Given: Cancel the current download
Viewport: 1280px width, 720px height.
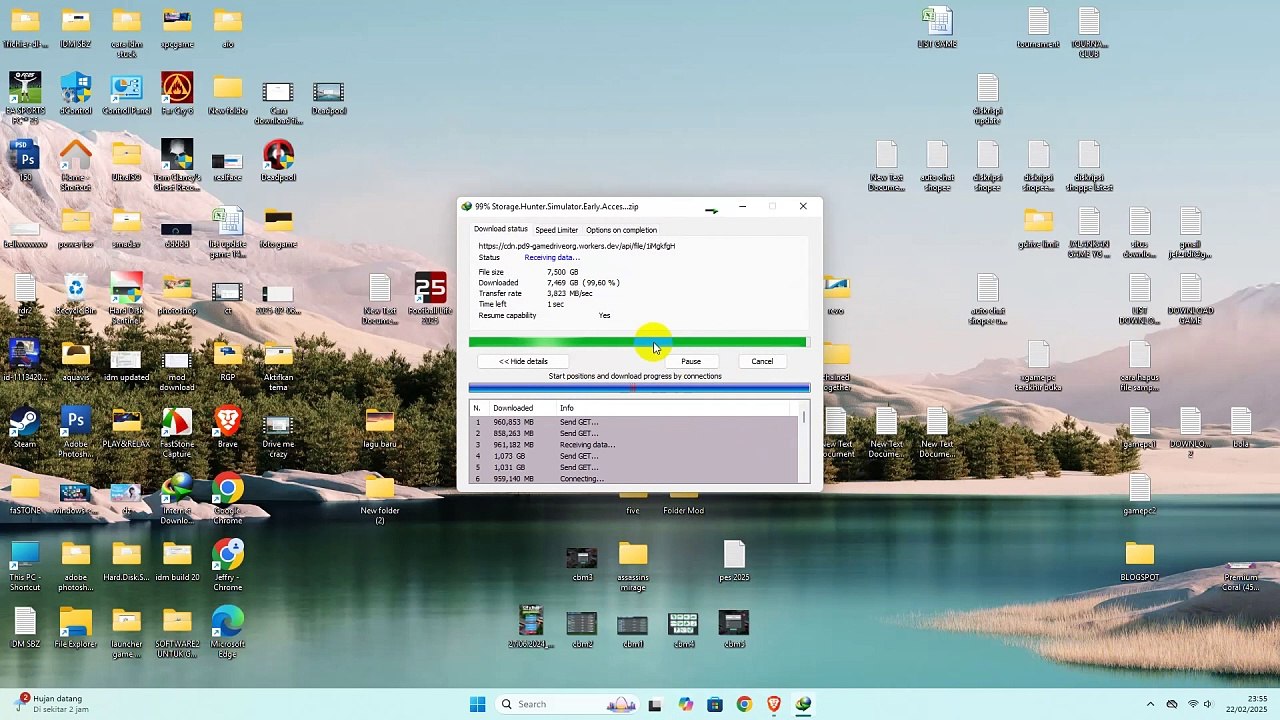Looking at the screenshot, I should coord(762,361).
